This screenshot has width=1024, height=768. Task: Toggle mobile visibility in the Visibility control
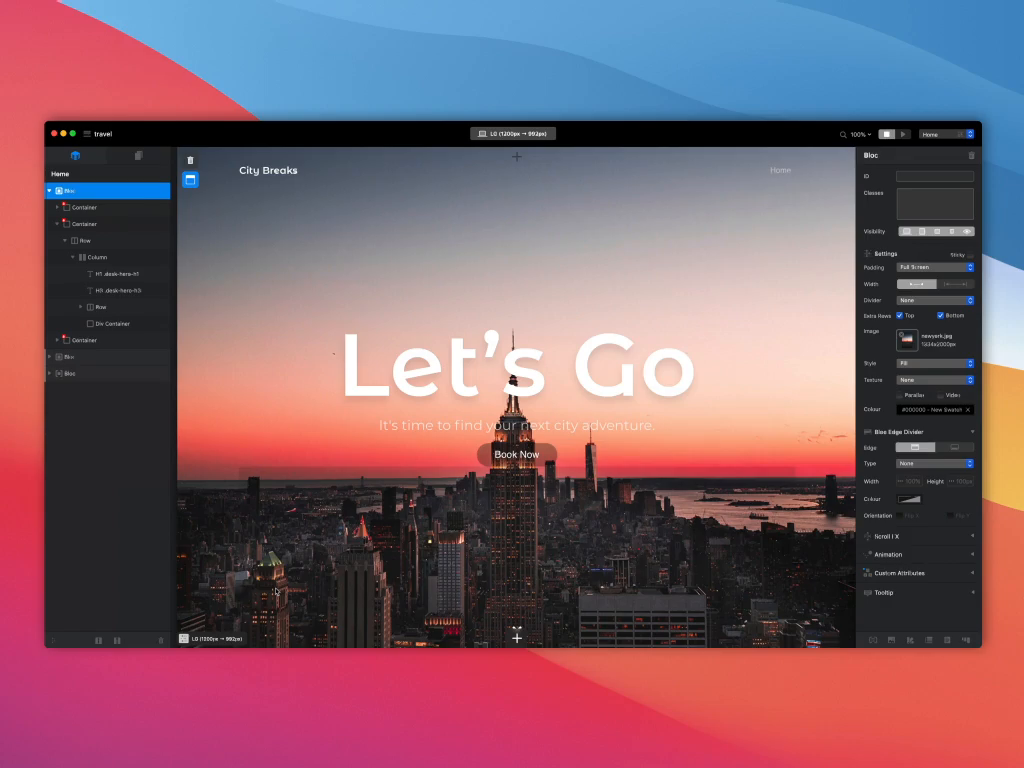point(952,231)
